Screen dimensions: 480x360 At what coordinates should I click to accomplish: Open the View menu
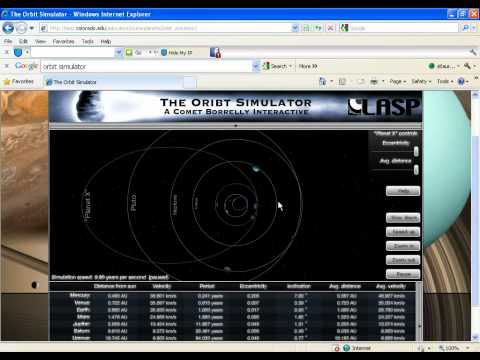click(x=40, y=41)
